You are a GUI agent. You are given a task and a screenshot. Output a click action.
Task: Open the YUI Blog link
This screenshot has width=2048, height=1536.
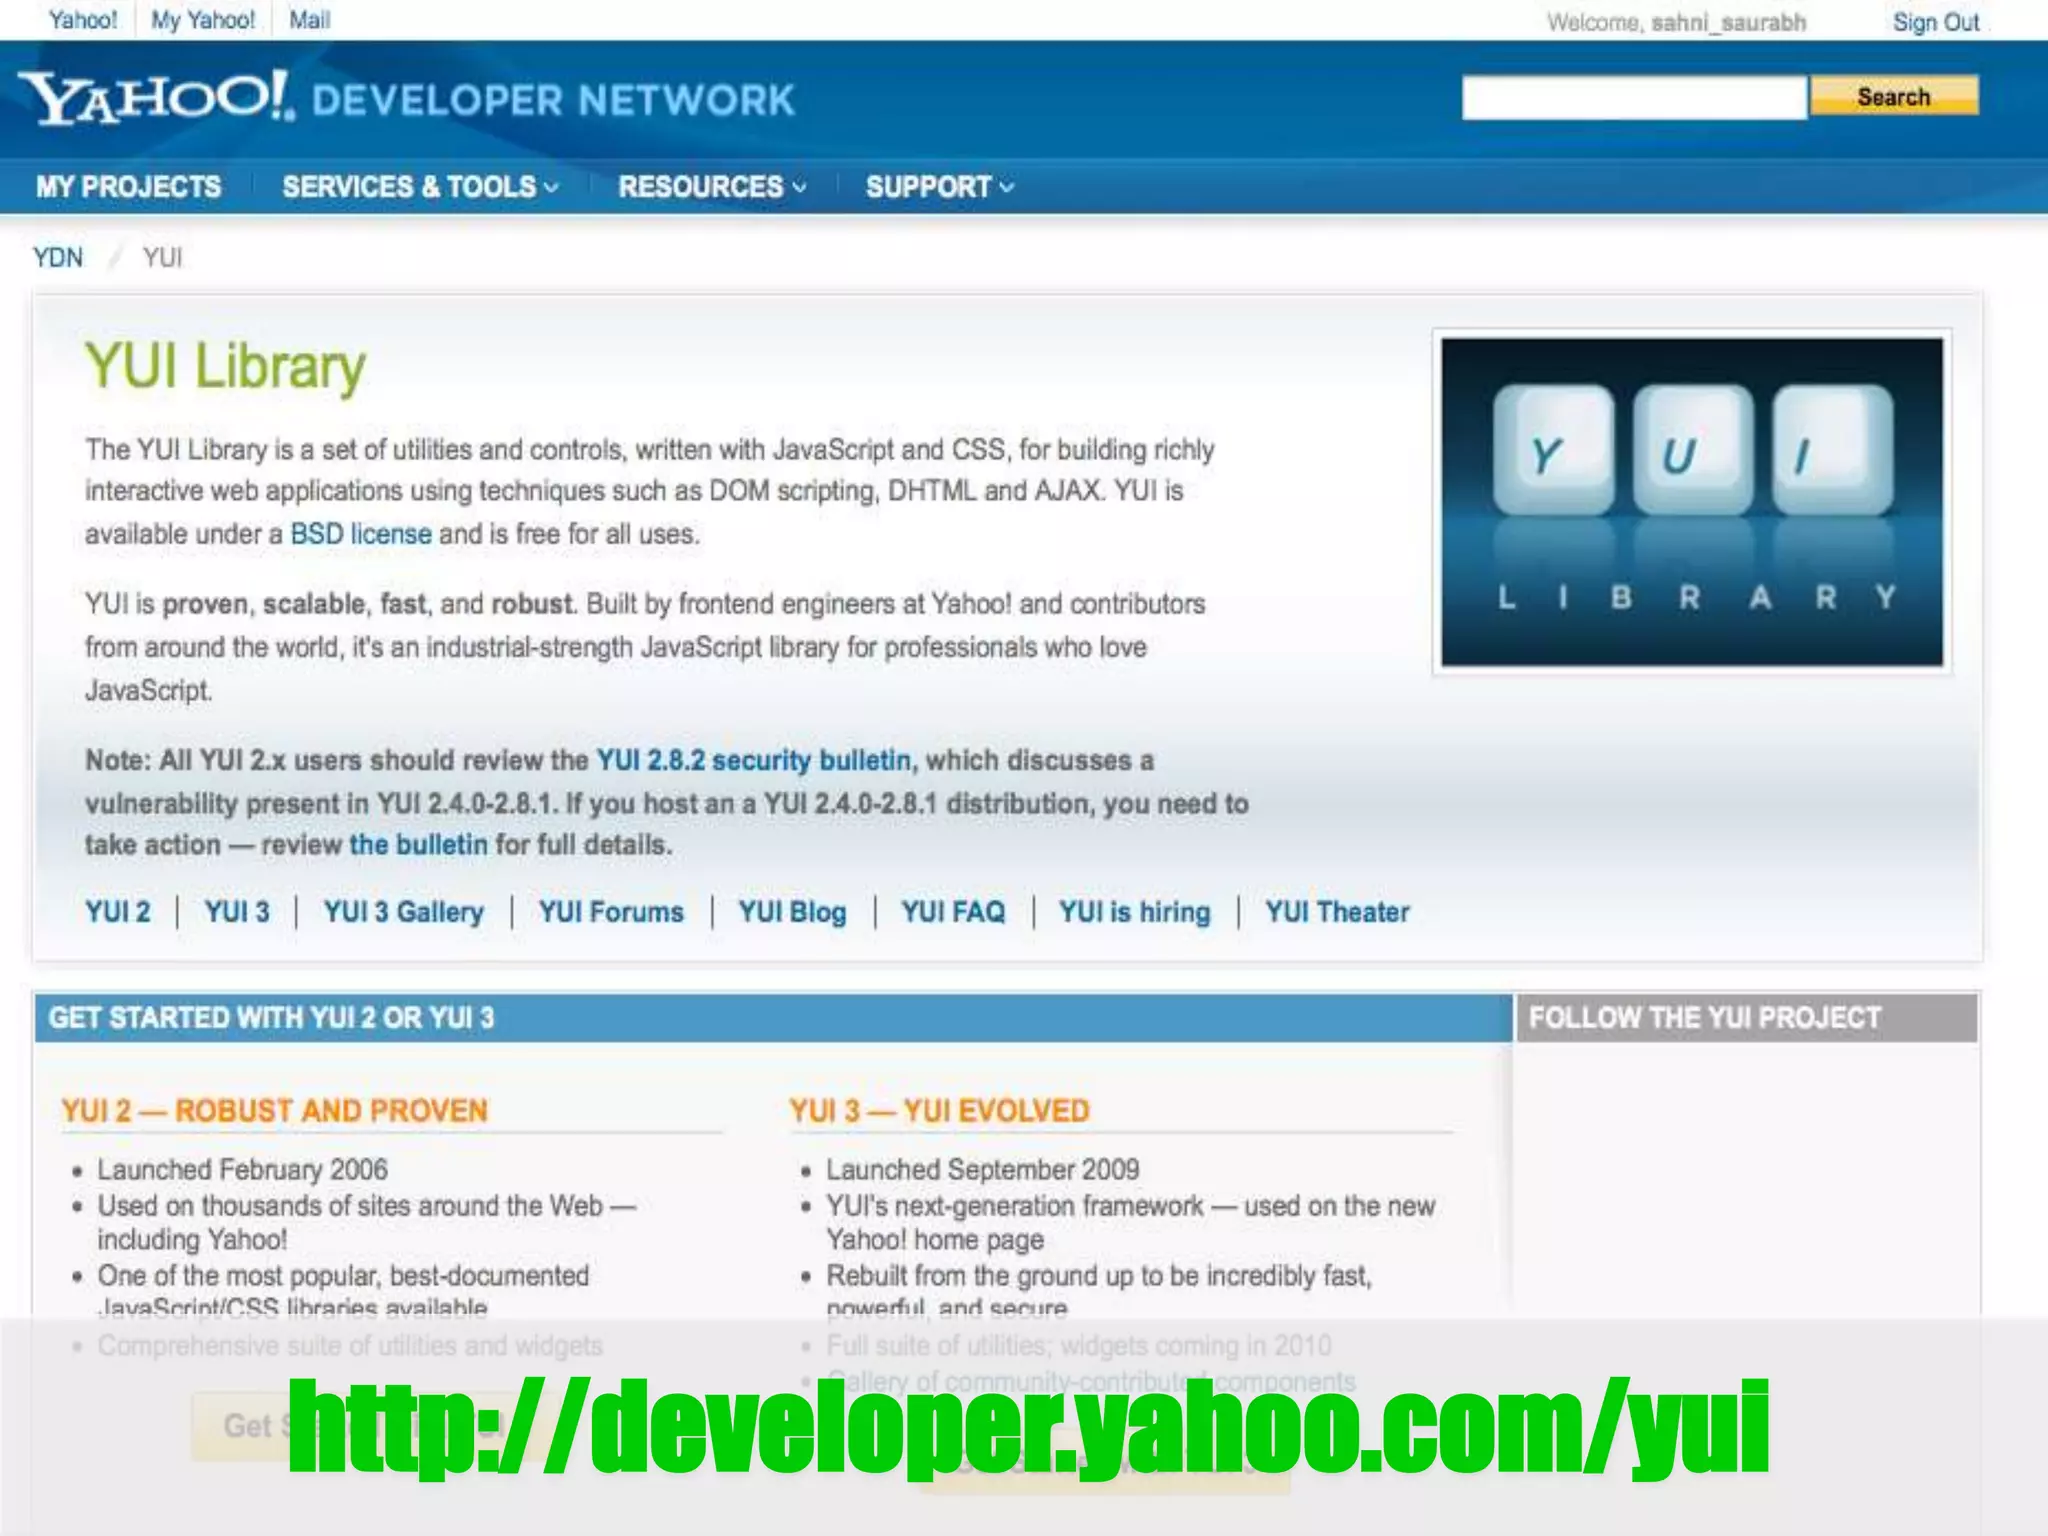[793, 912]
